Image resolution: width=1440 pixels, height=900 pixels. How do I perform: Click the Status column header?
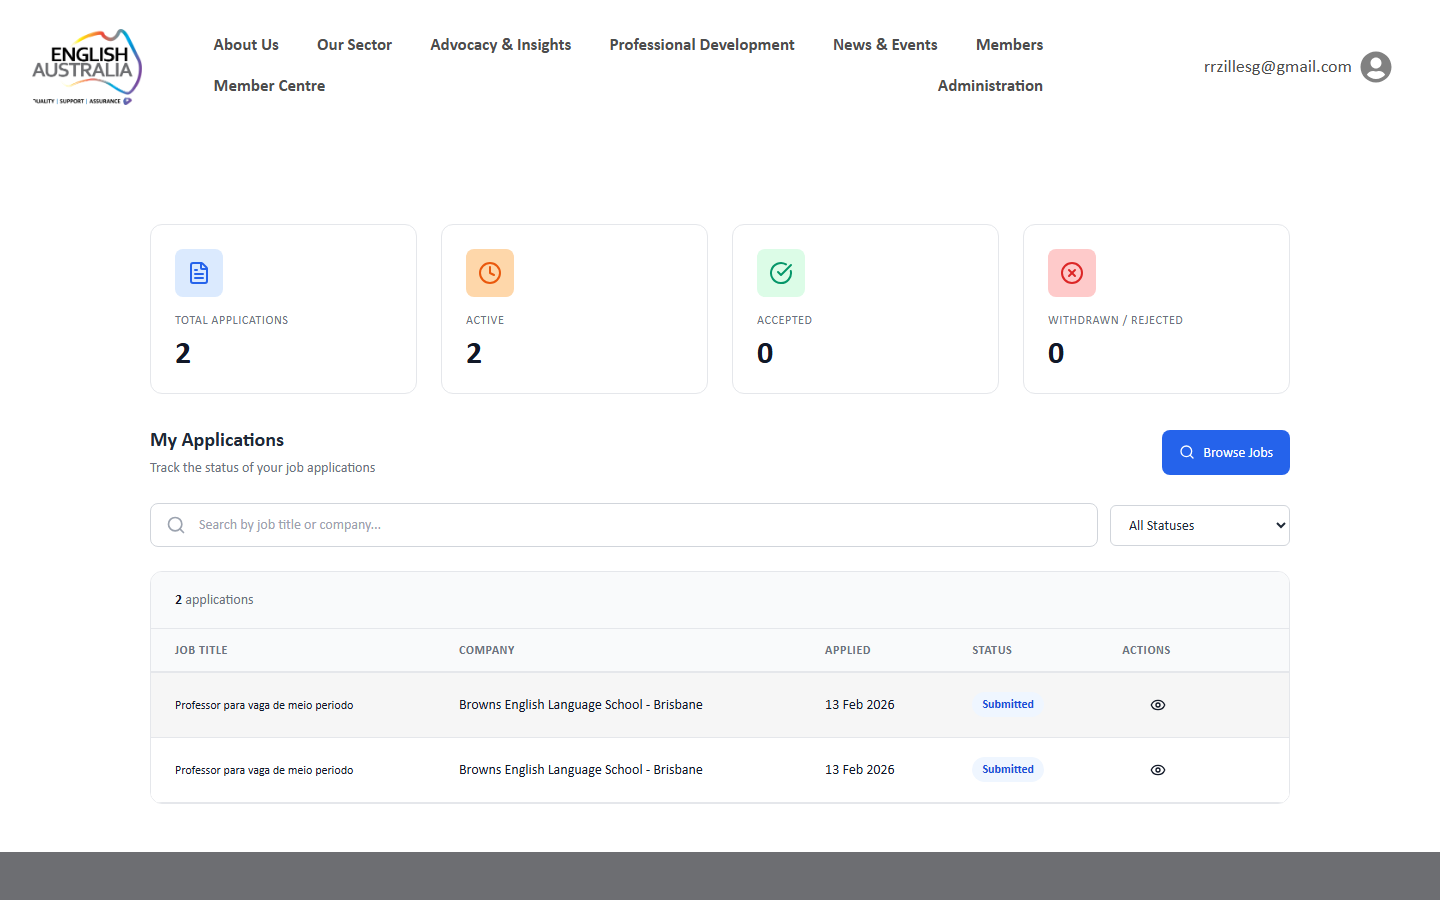pyautogui.click(x=992, y=650)
